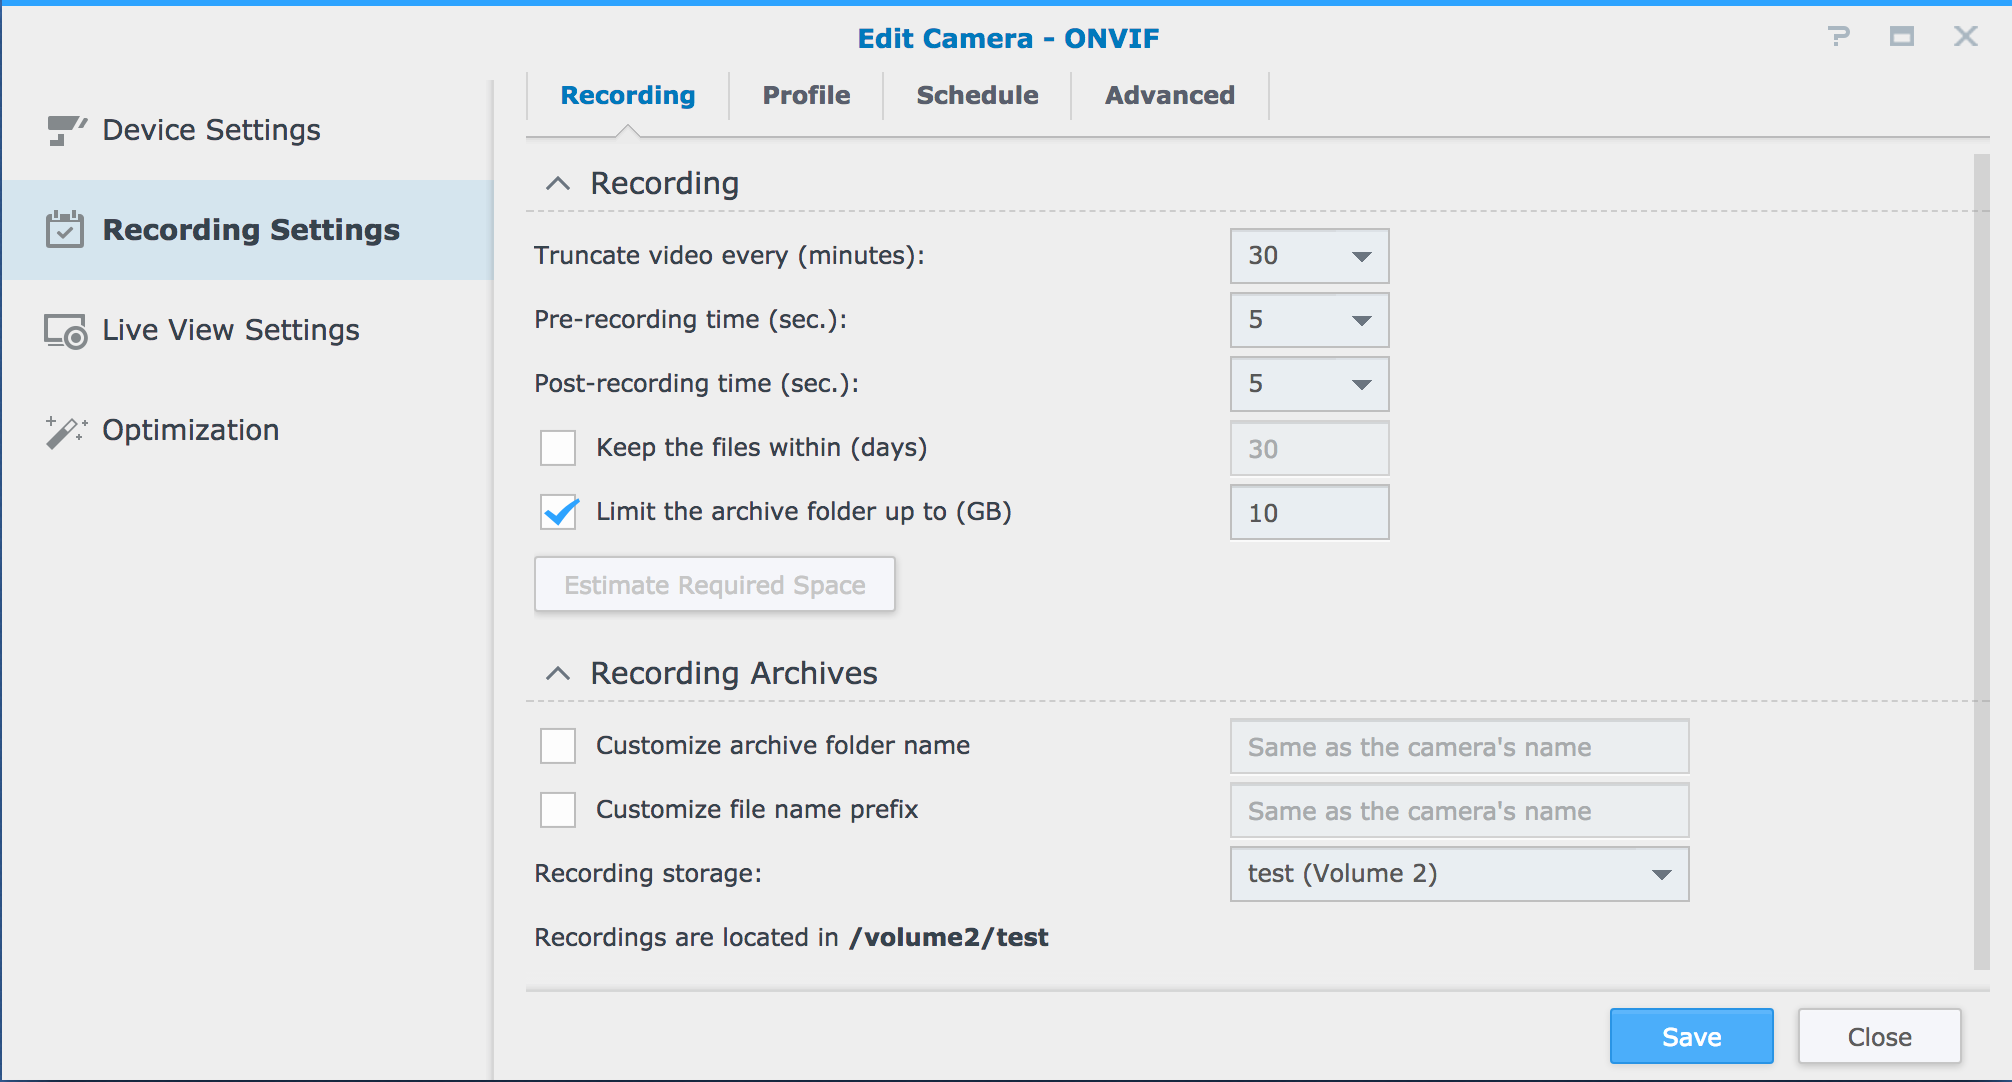The image size is (2012, 1082).
Task: Switch to the Schedule tab
Action: pyautogui.click(x=977, y=96)
